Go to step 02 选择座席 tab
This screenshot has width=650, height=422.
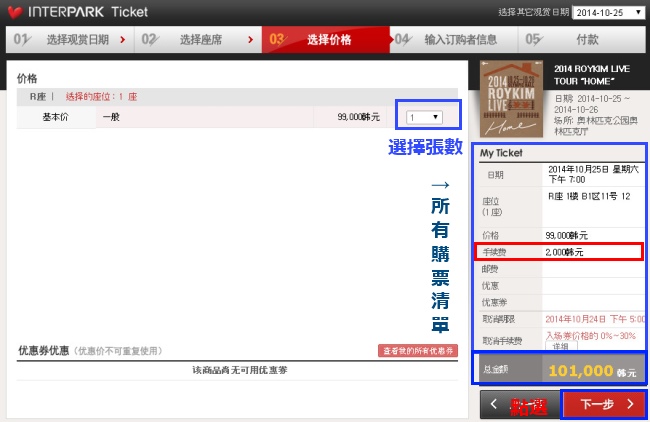tap(198, 40)
